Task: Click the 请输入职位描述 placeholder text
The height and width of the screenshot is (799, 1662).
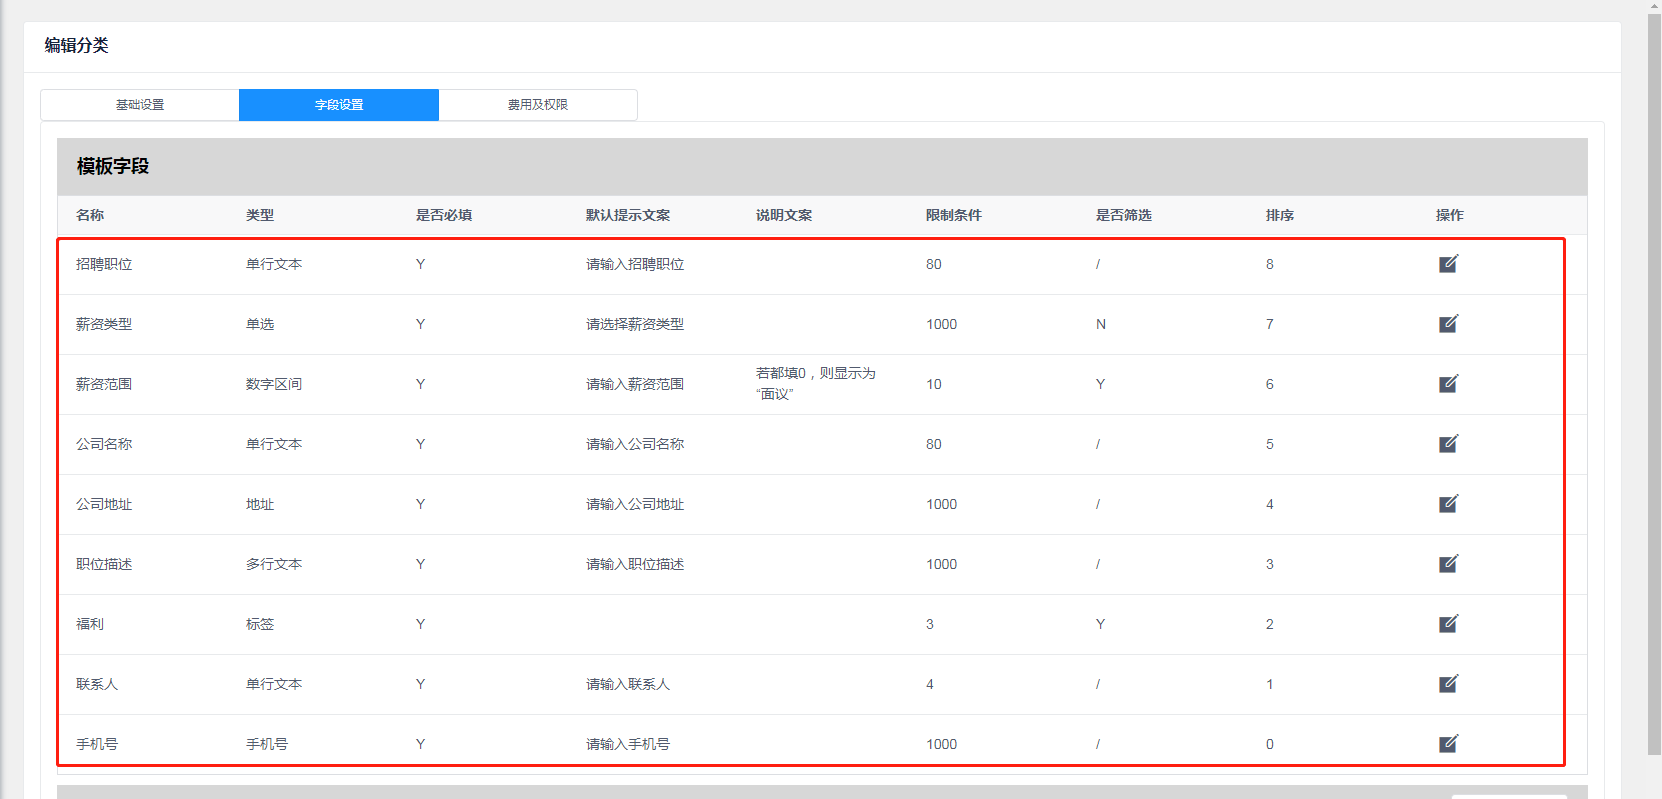Action: click(635, 564)
